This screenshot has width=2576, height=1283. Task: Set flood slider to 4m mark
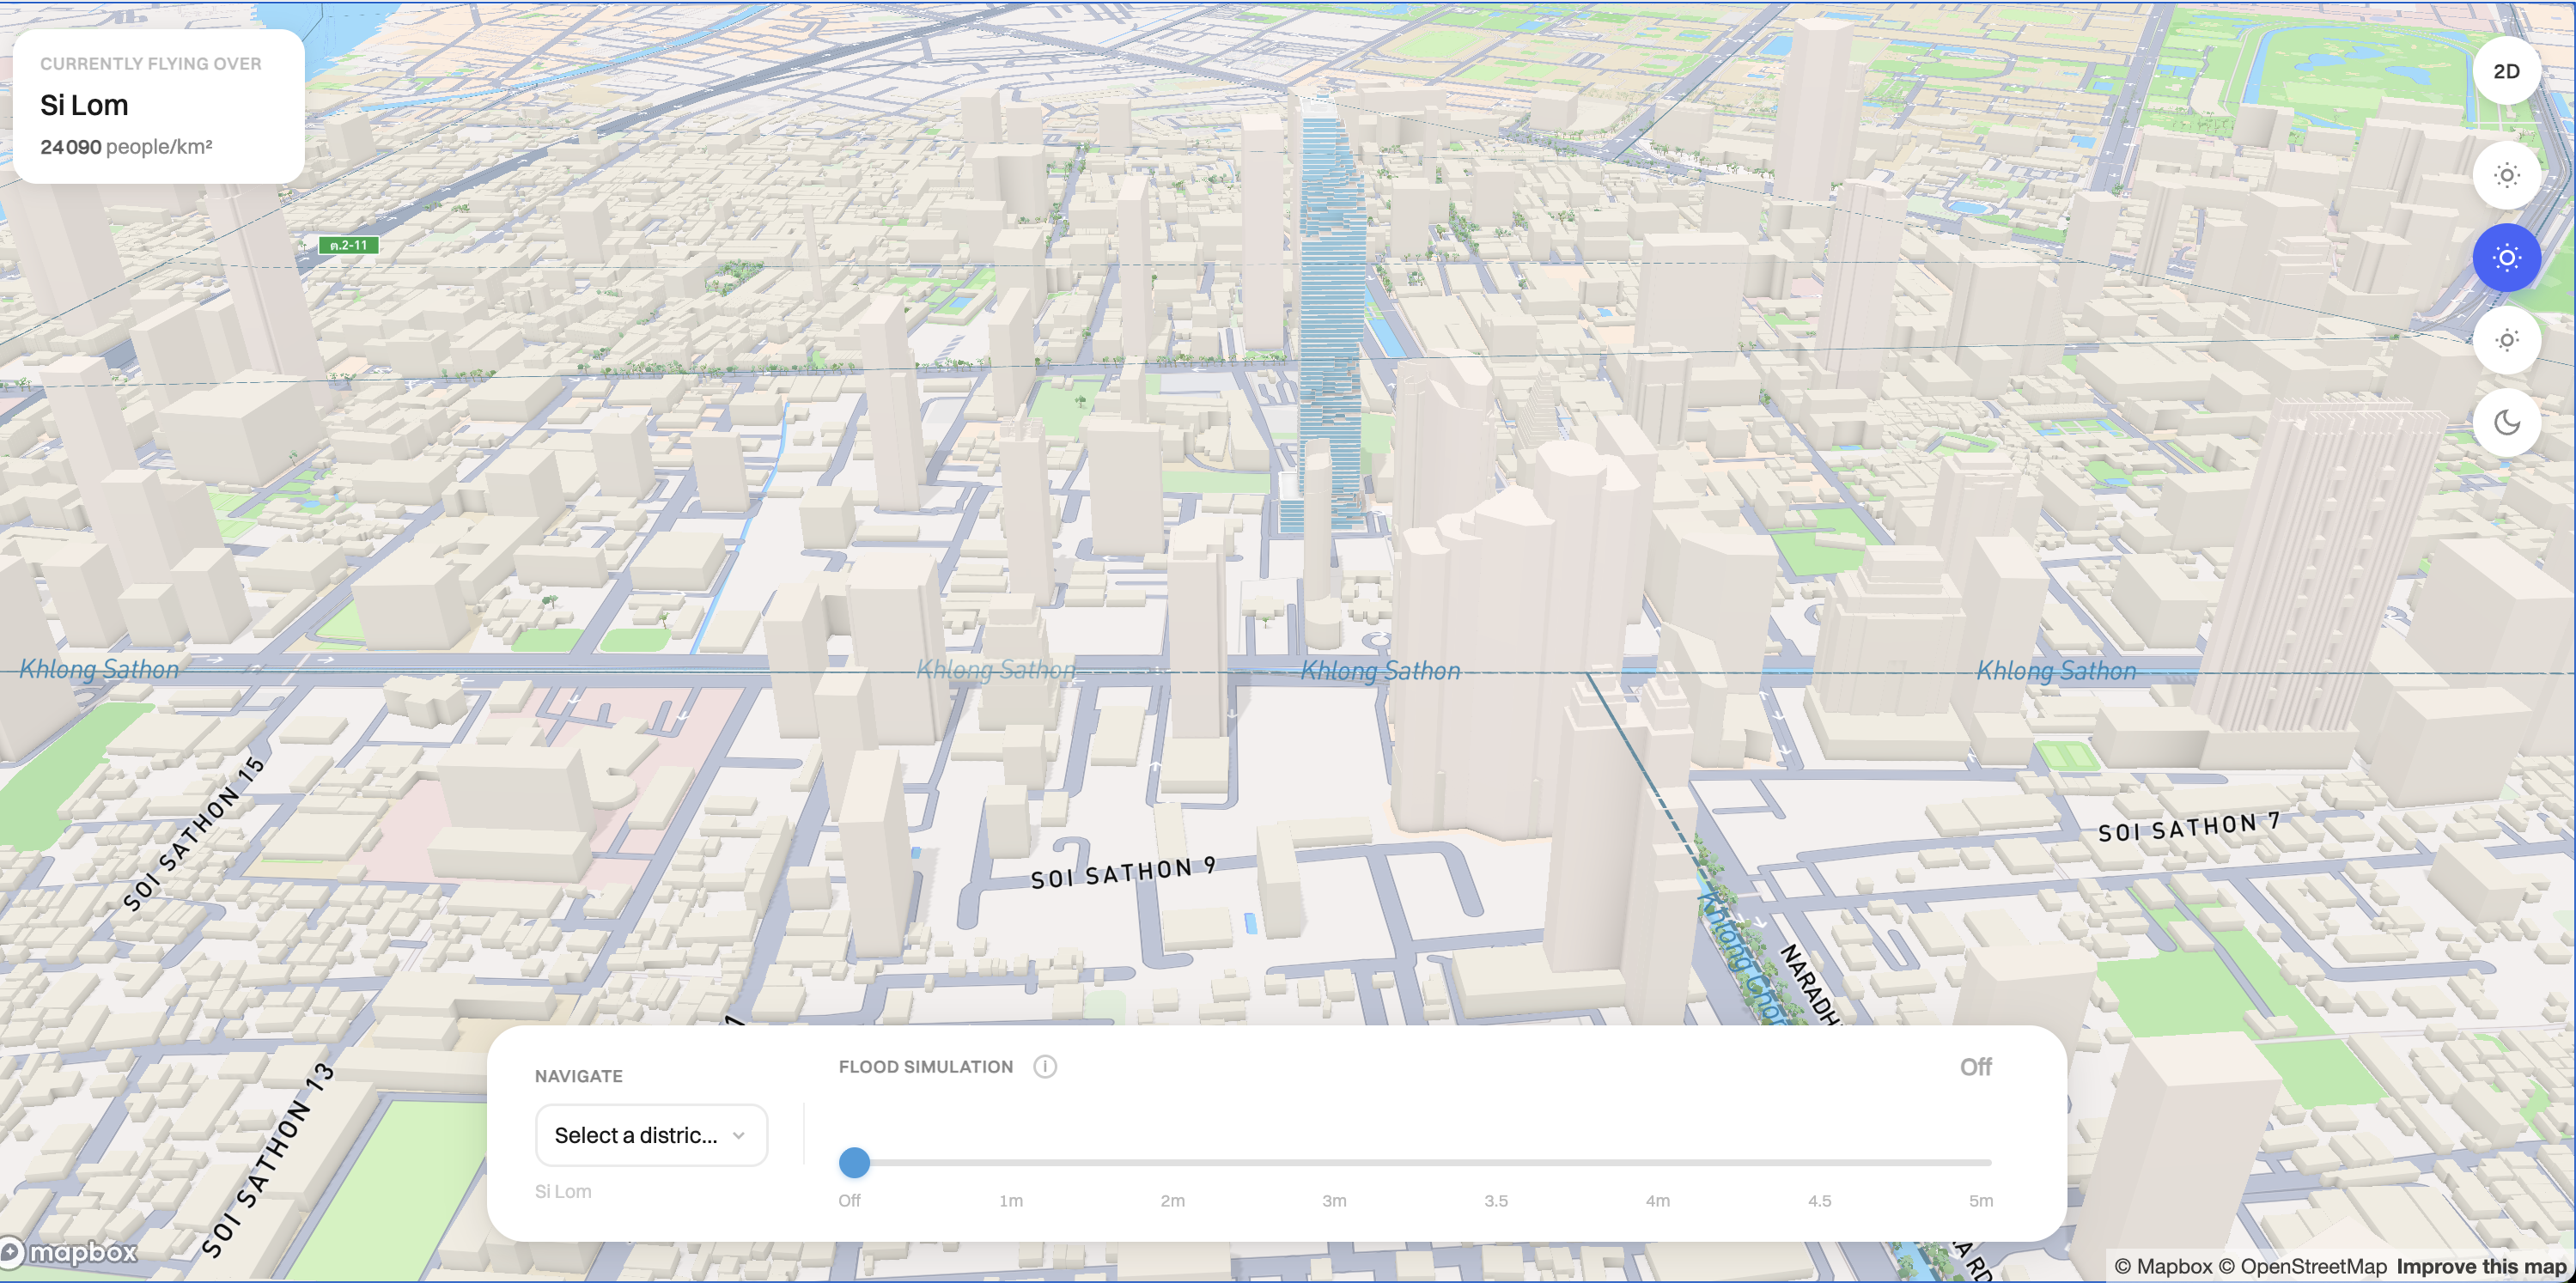pyautogui.click(x=1657, y=1200)
